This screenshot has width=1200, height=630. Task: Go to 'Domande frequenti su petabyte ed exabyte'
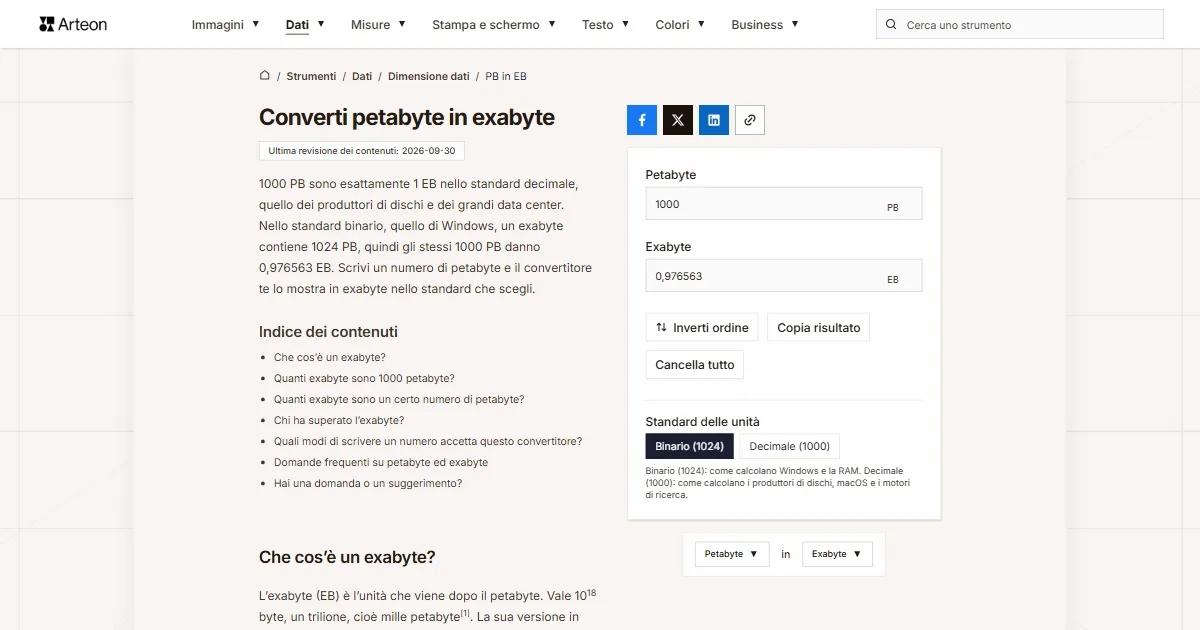click(x=381, y=462)
